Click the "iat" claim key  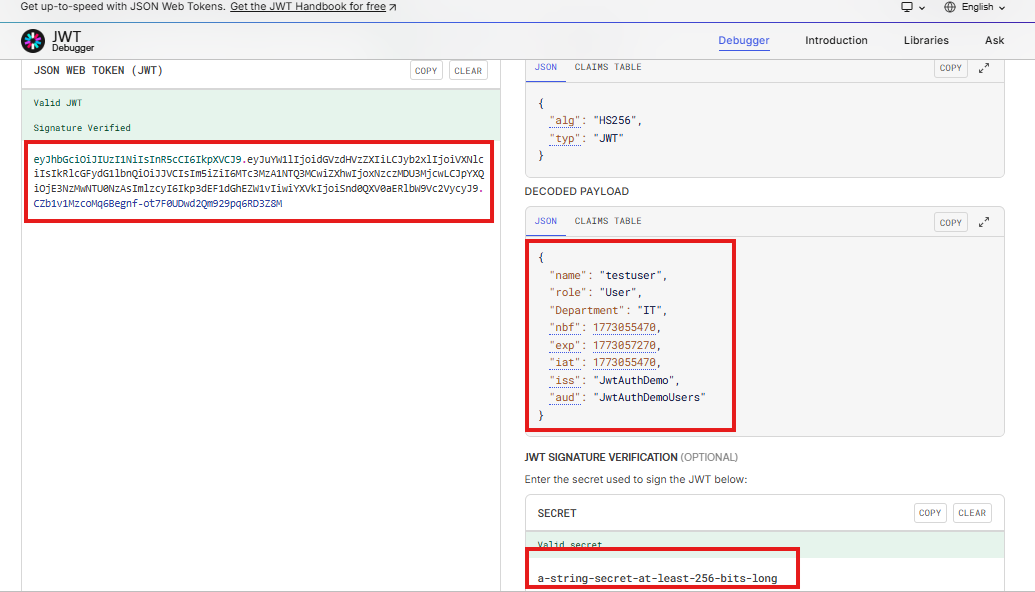[565, 362]
